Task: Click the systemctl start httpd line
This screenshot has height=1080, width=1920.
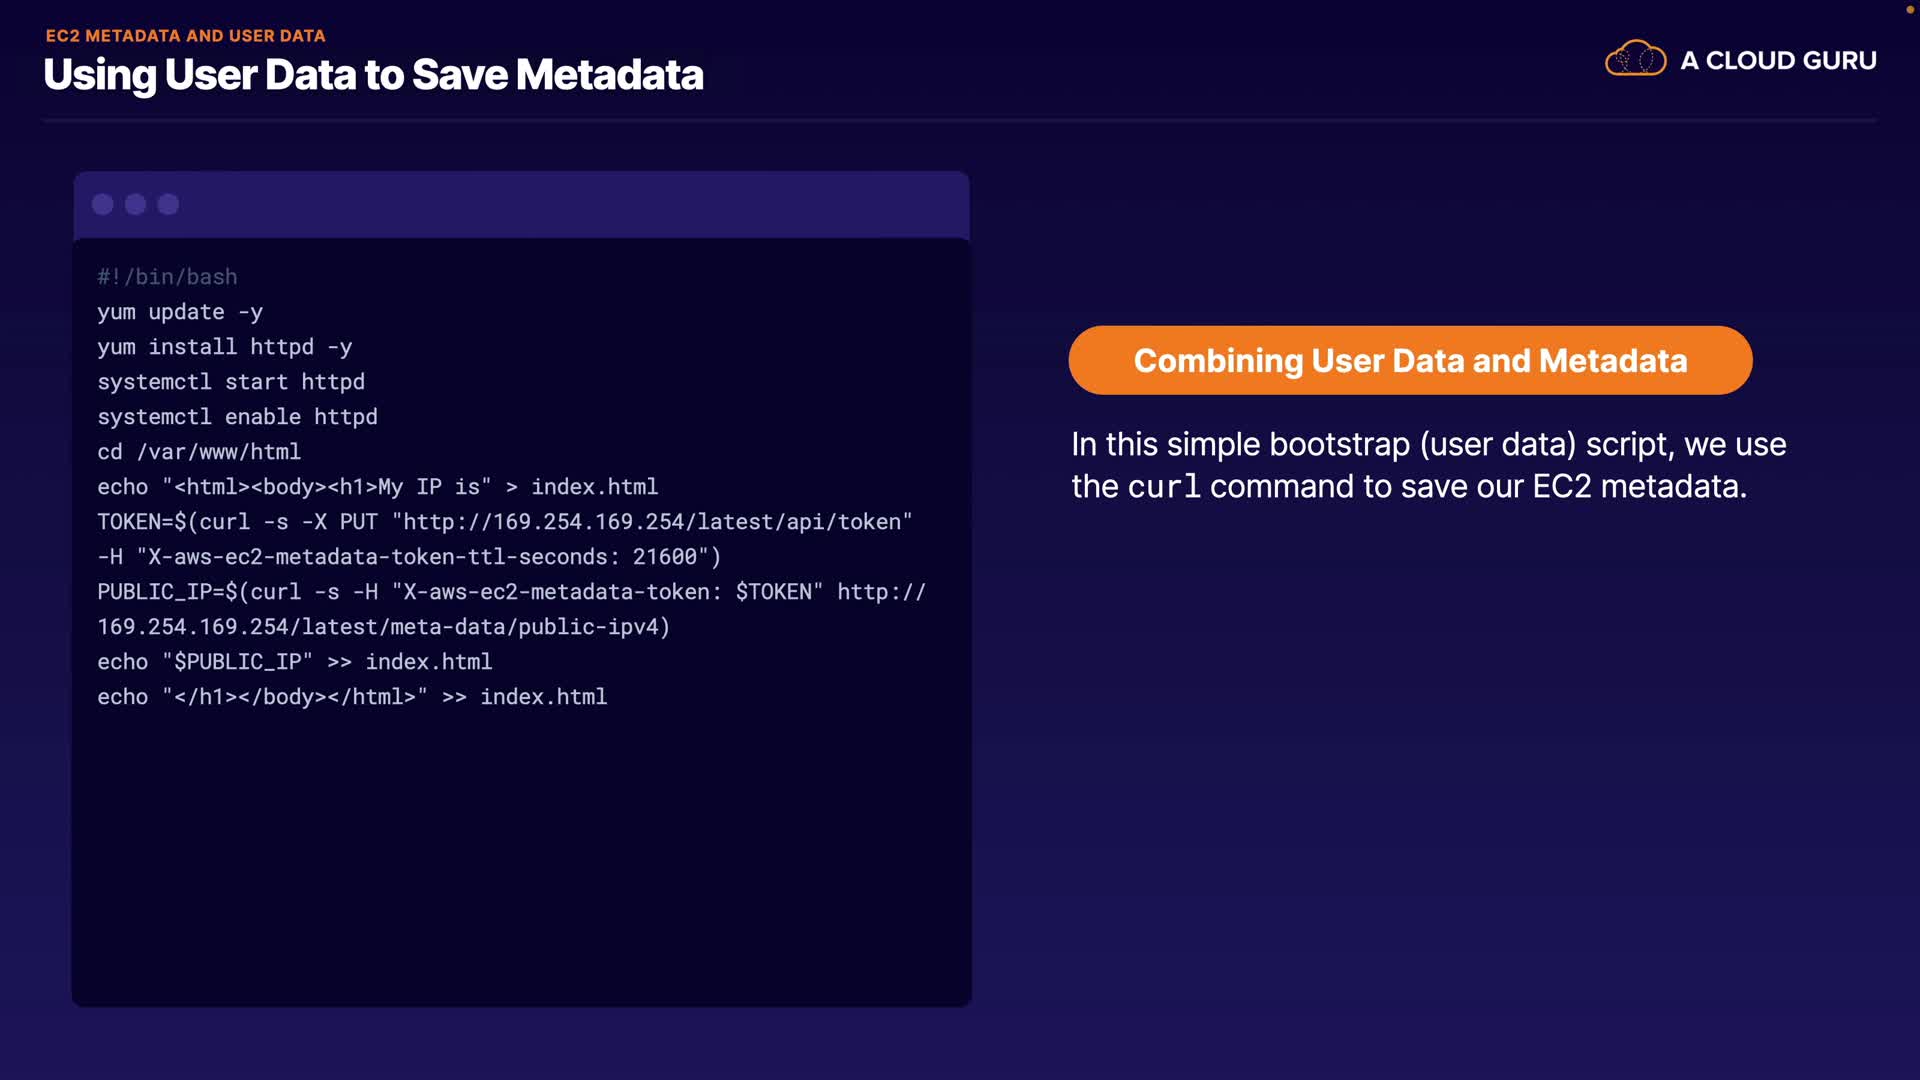Action: (231, 382)
